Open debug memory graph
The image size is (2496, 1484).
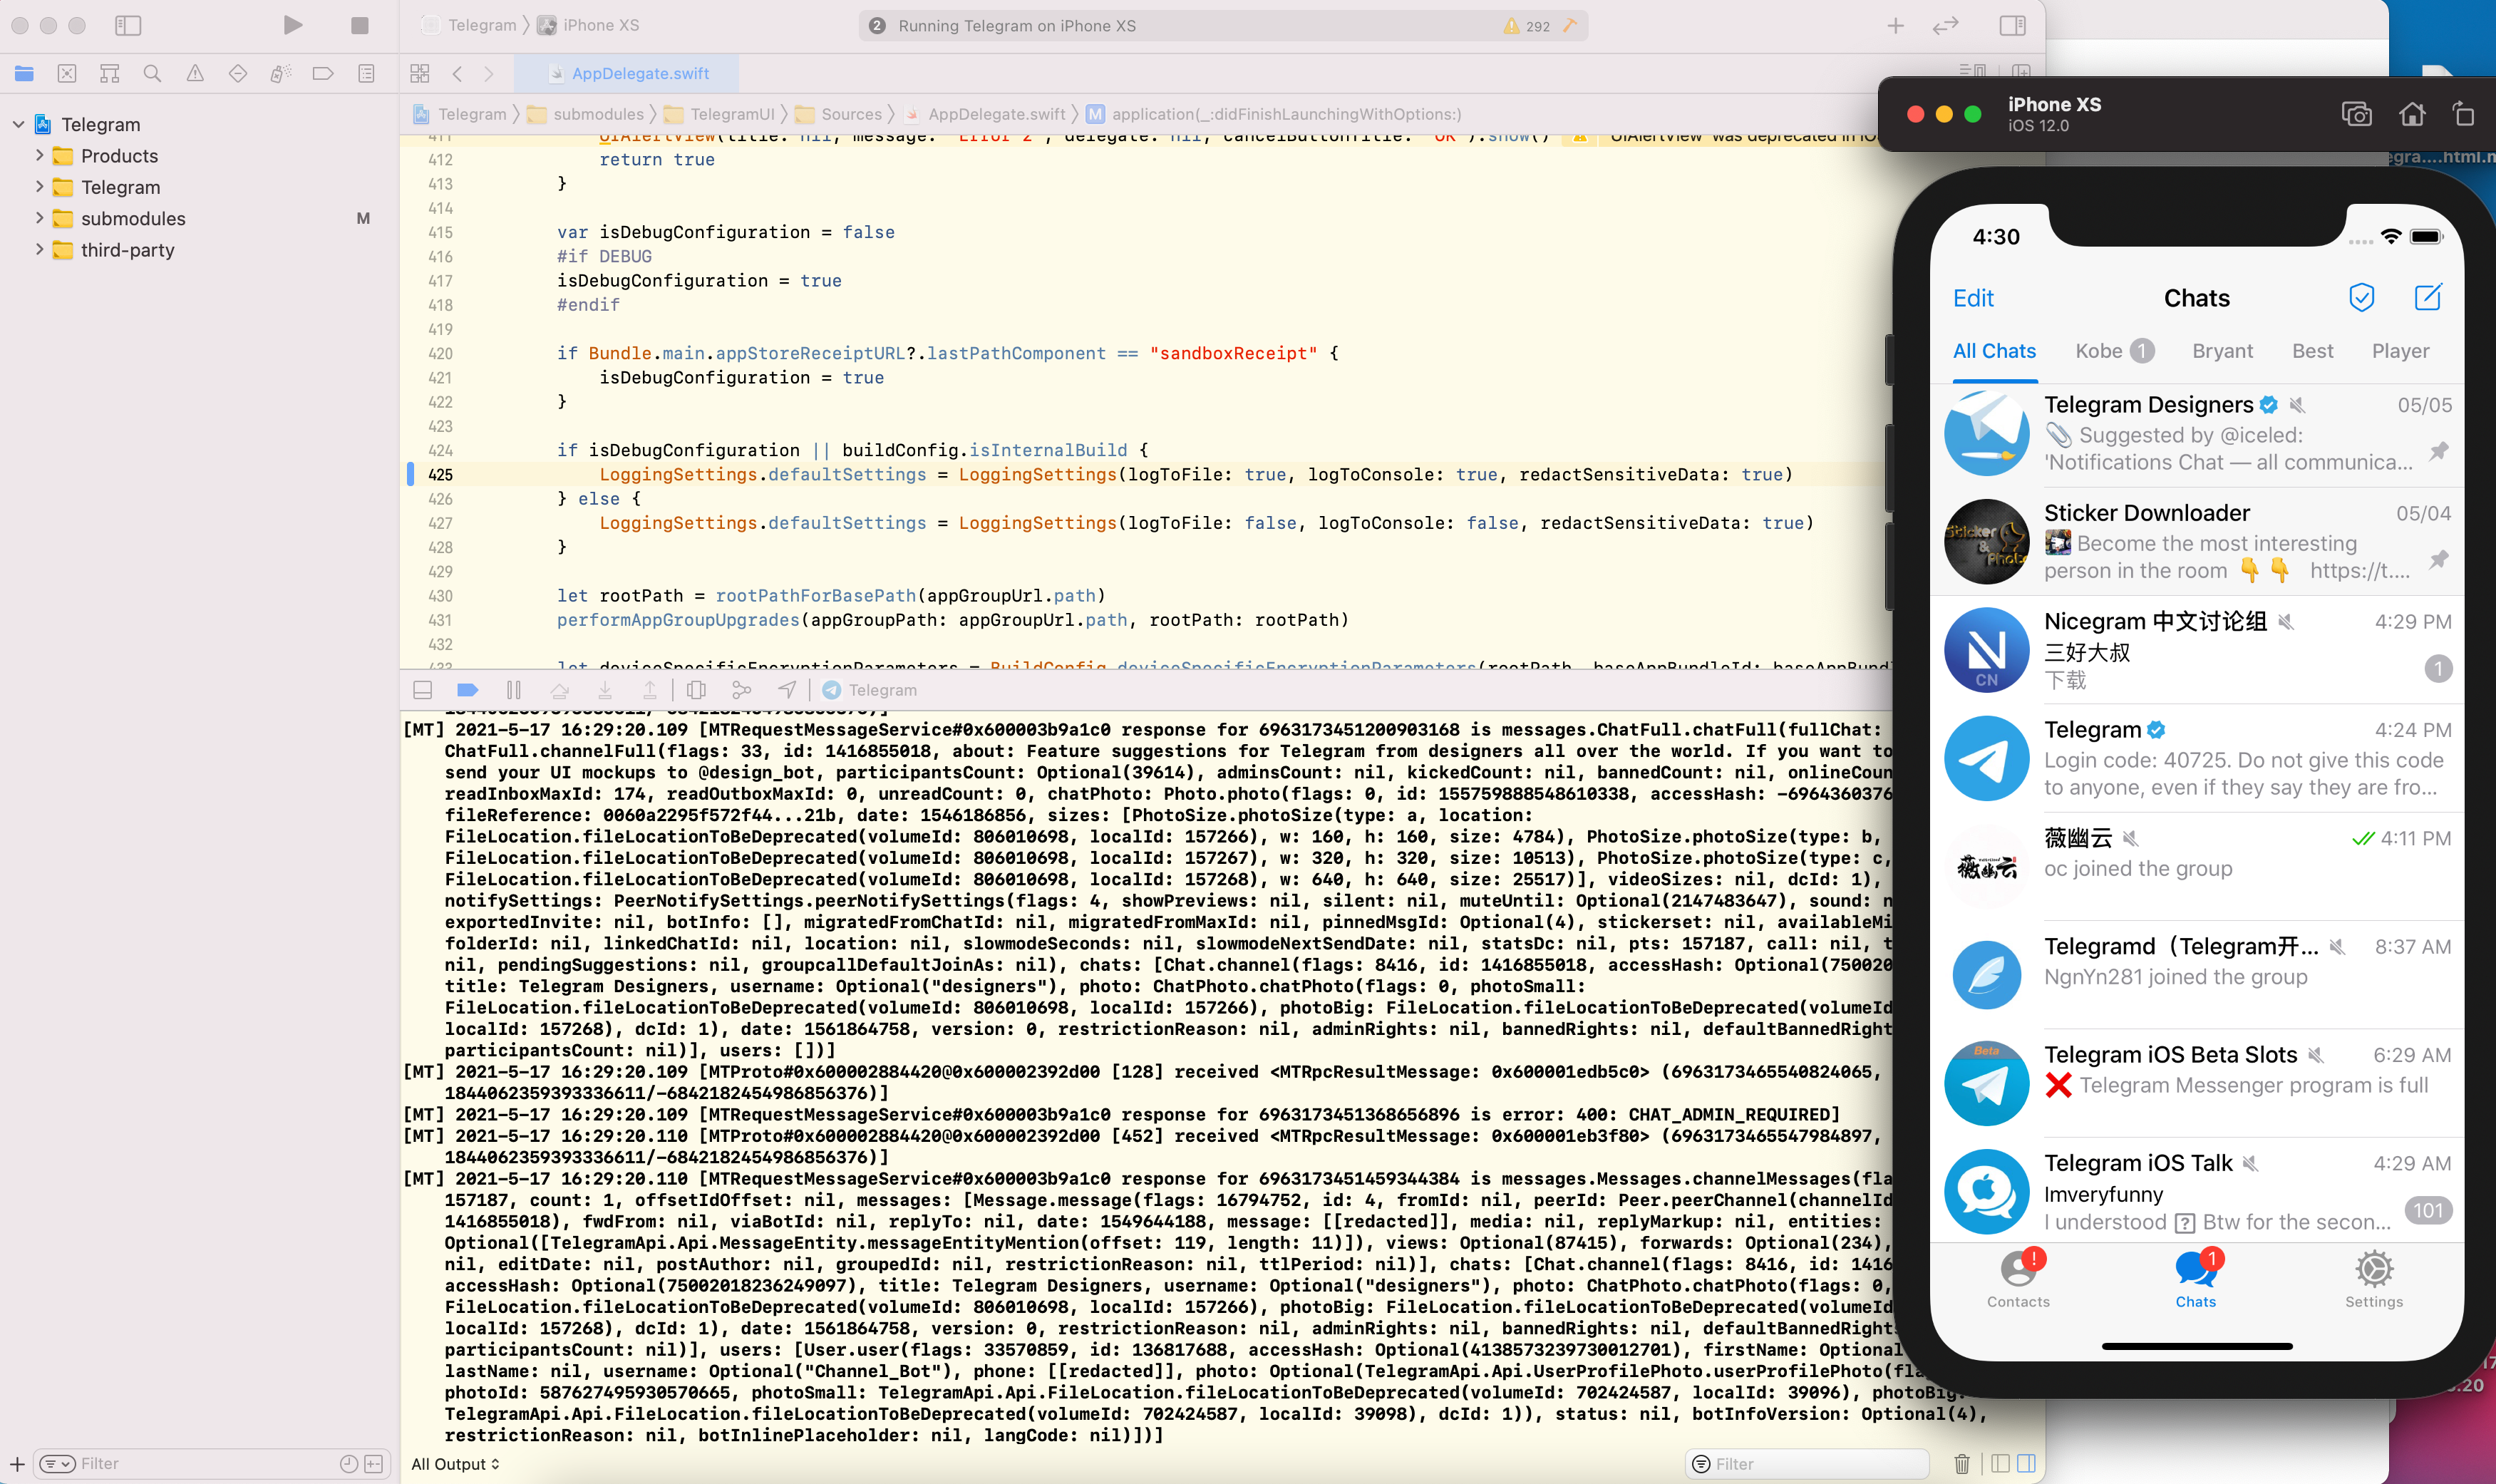741,690
